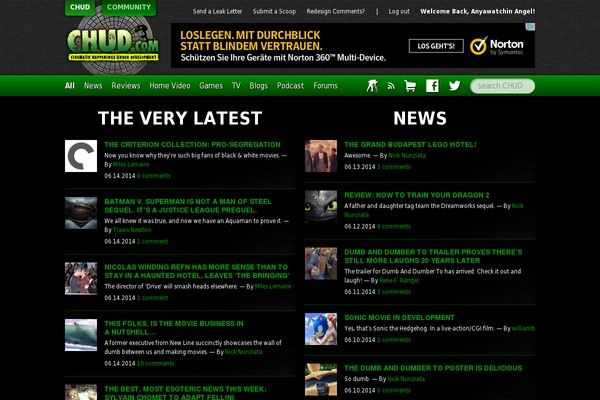
Task: Click Nick Nunziata on Lego Hotel article
Action: 407,155
